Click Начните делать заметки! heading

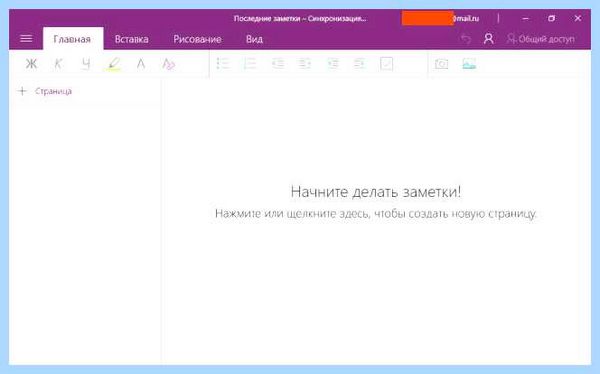(376, 192)
